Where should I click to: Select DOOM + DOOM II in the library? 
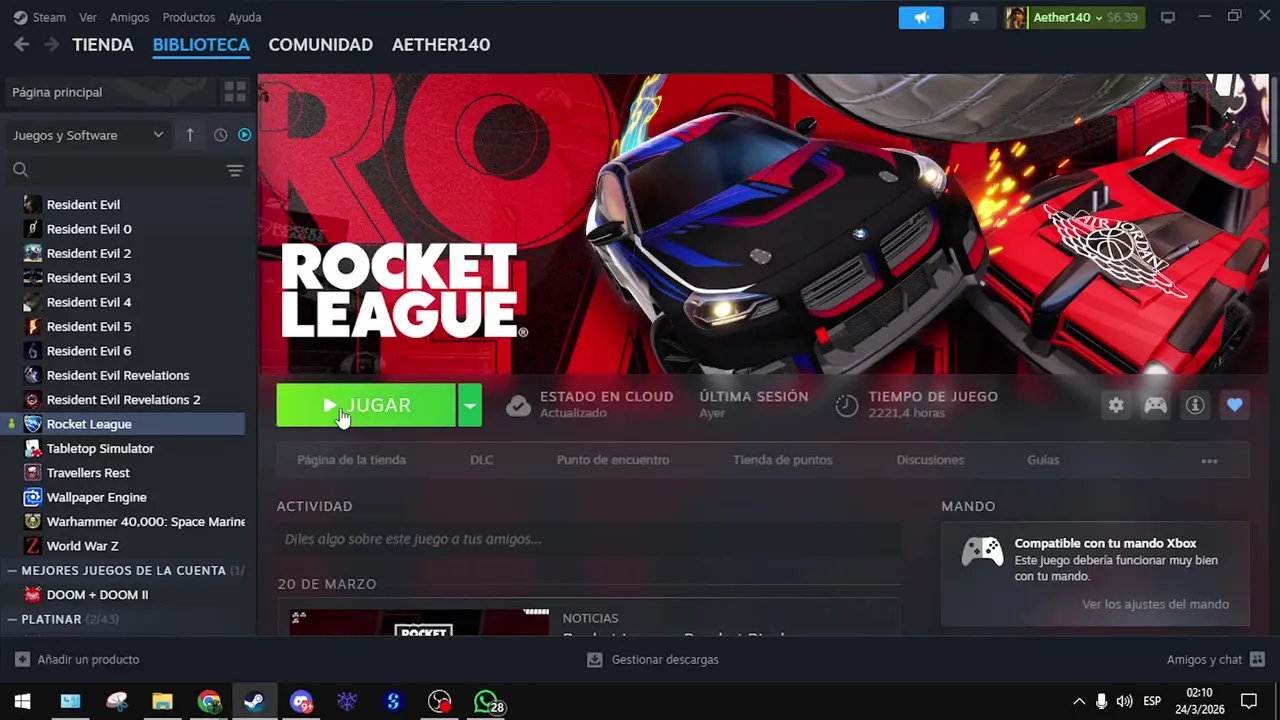(x=97, y=595)
